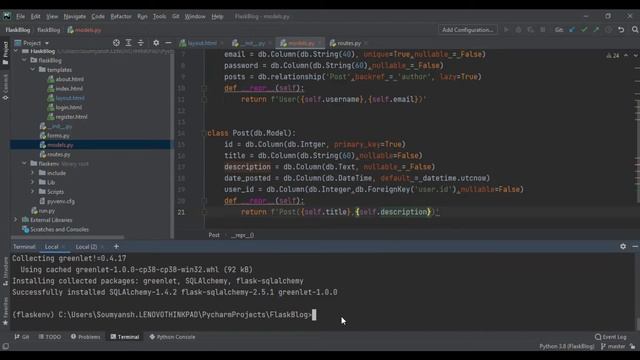Click the Run play icon in toolbar
Viewport: 640px width, 360px height.
(506, 30)
